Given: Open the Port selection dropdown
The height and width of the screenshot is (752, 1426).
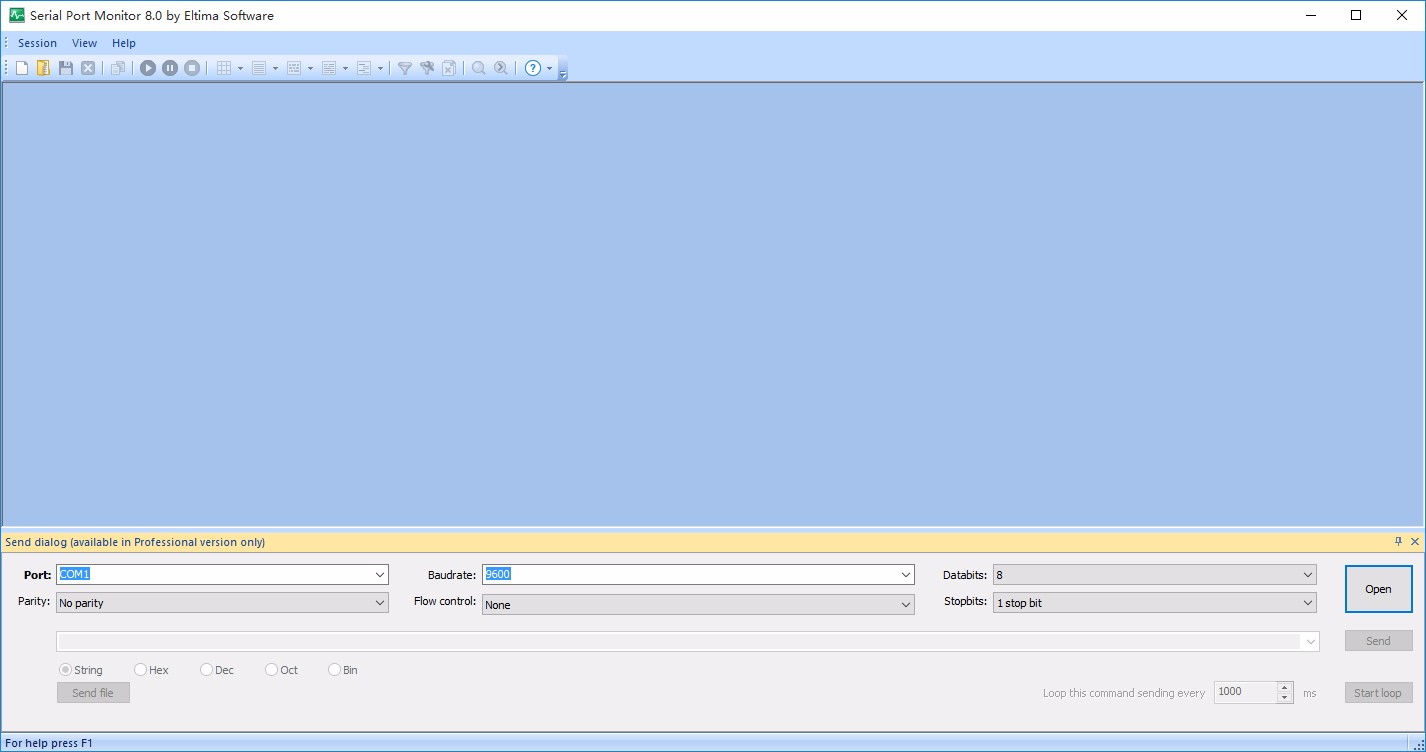Looking at the screenshot, I should [380, 574].
